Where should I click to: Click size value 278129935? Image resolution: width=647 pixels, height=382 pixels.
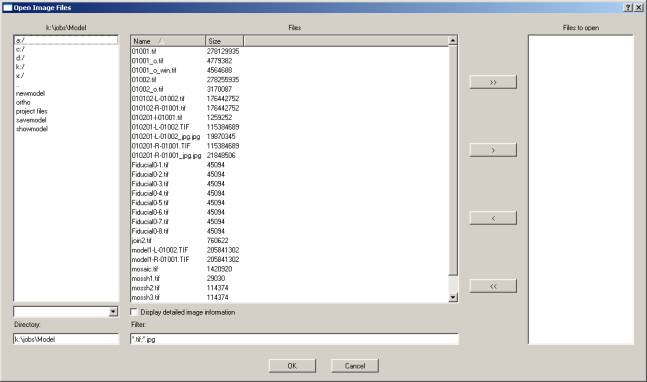[223, 51]
